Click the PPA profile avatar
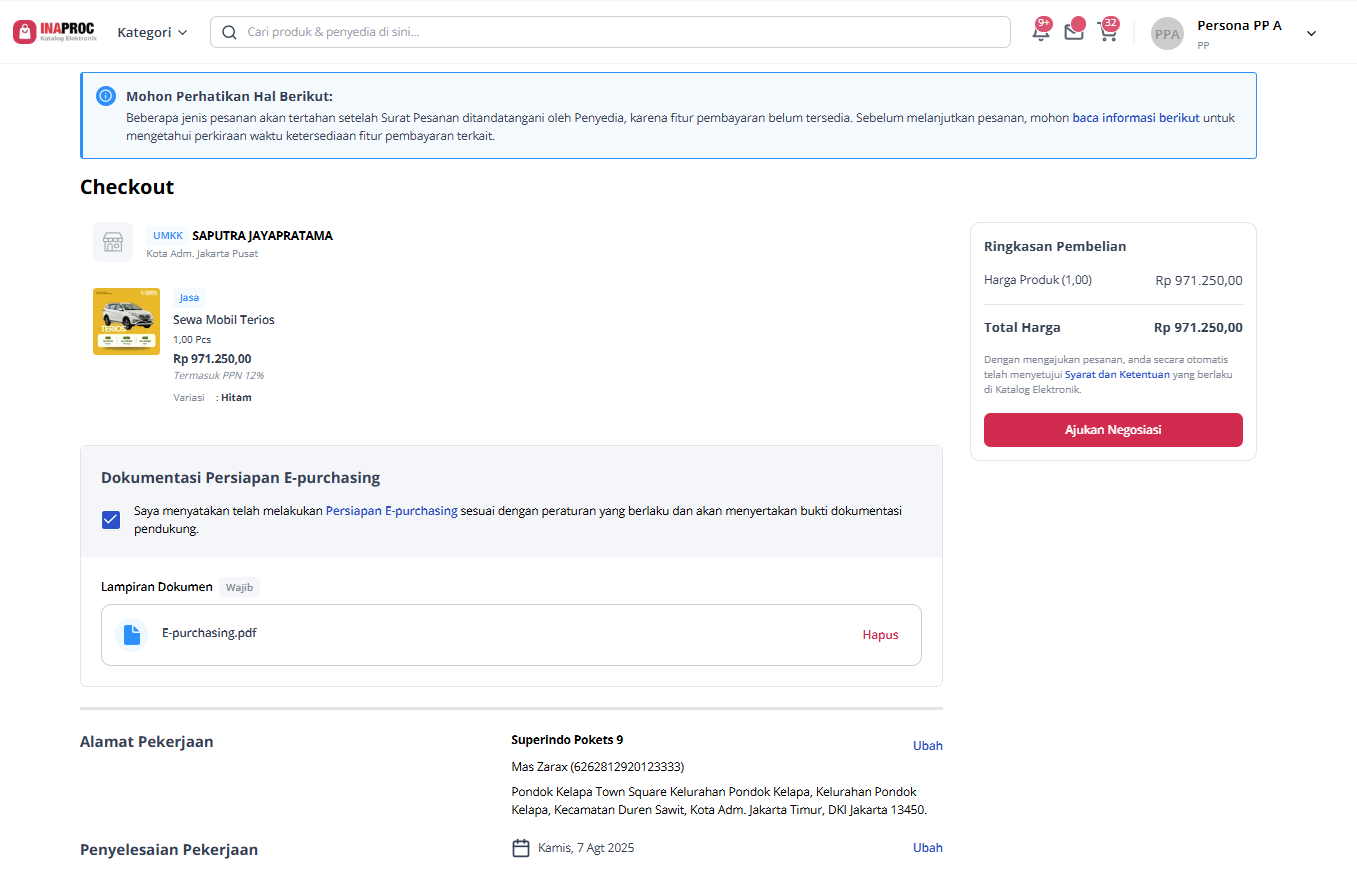The height and width of the screenshot is (877, 1357). pos(1167,33)
